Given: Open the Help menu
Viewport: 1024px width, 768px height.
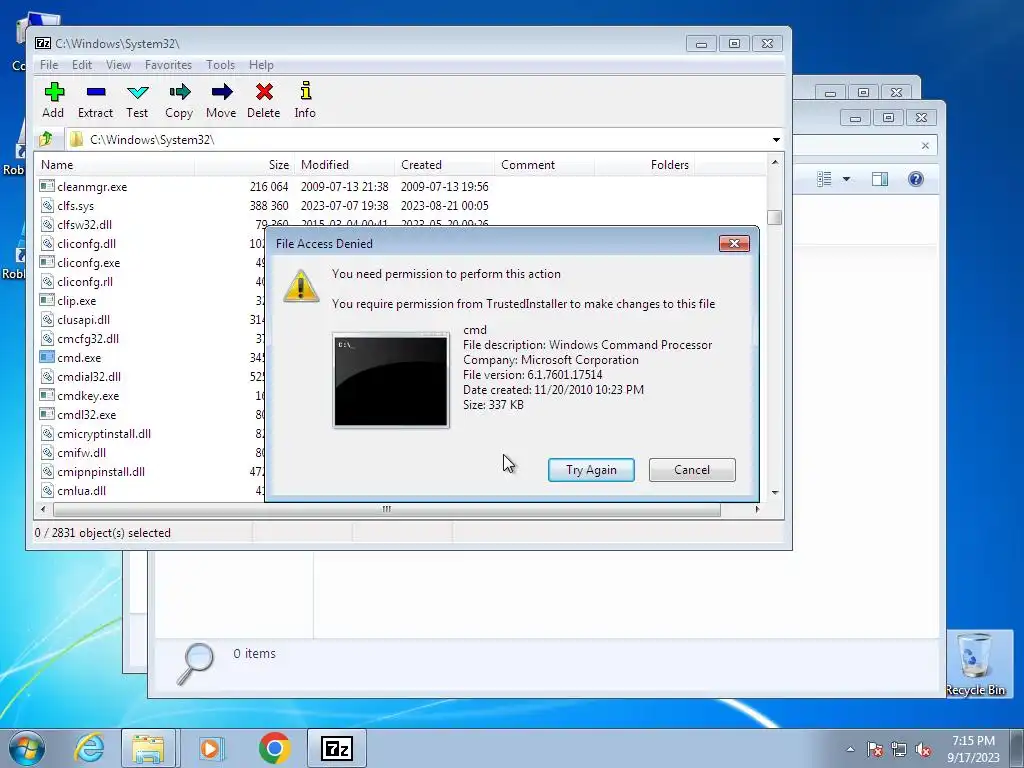Looking at the screenshot, I should click(261, 65).
